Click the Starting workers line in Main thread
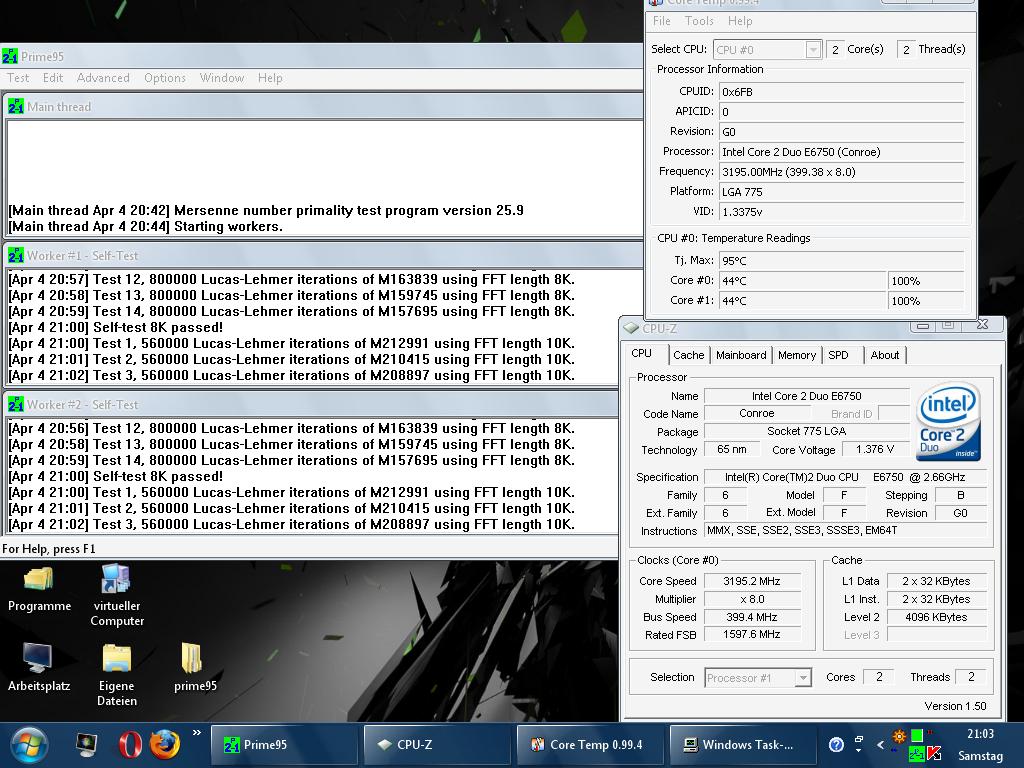Image resolution: width=1024 pixels, height=768 pixels. [146, 227]
